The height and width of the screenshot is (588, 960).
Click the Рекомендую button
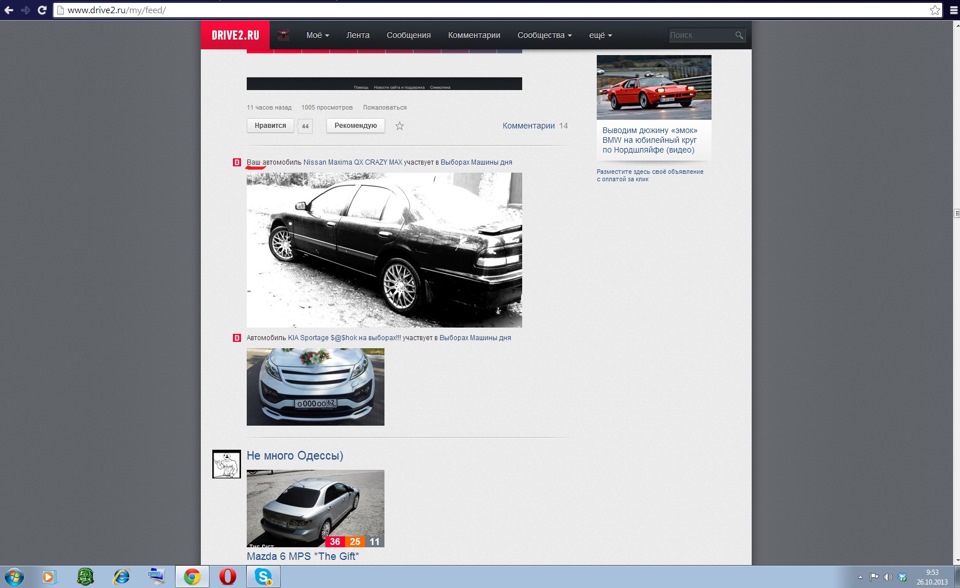click(355, 126)
